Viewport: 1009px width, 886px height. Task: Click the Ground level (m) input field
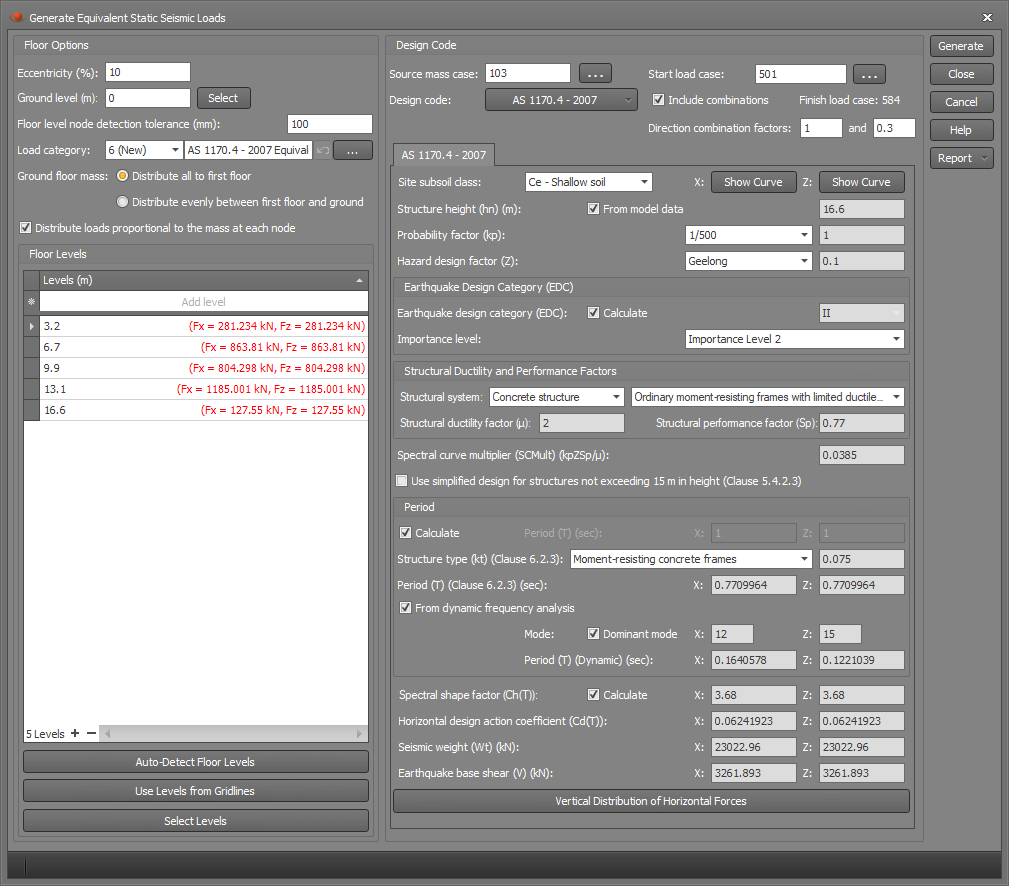(148, 98)
